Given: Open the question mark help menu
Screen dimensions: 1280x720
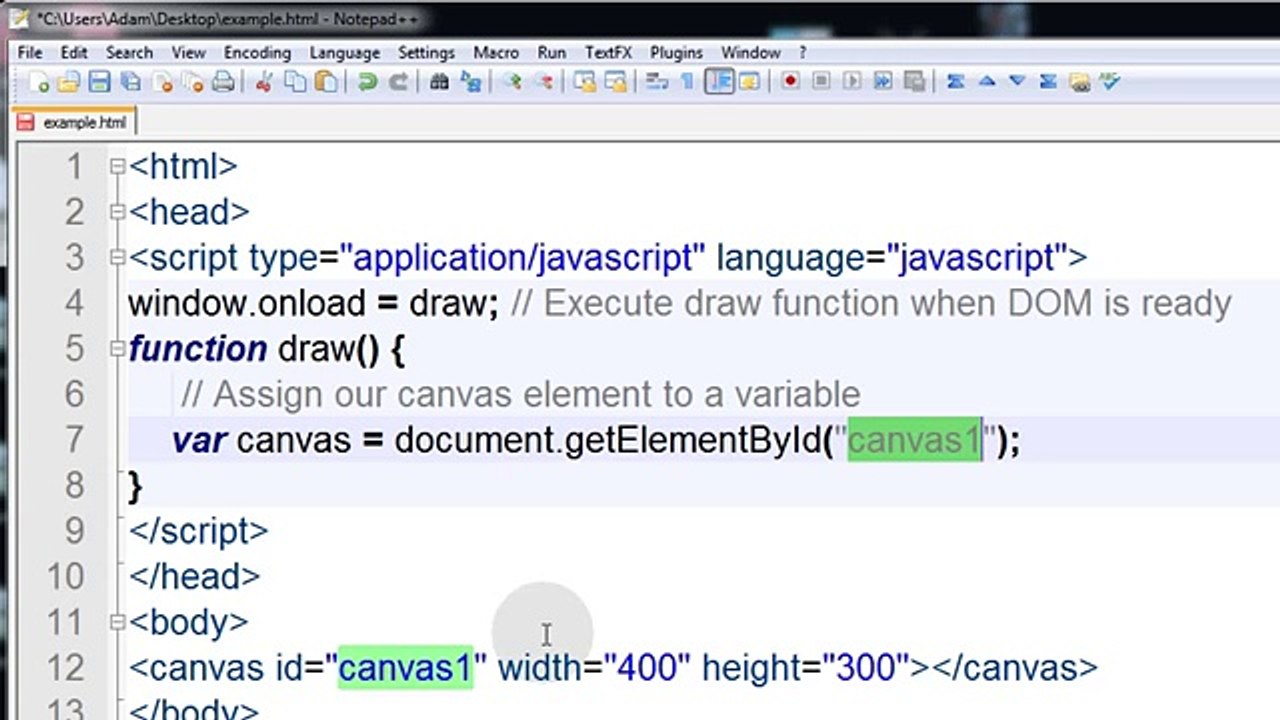Looking at the screenshot, I should (802, 52).
